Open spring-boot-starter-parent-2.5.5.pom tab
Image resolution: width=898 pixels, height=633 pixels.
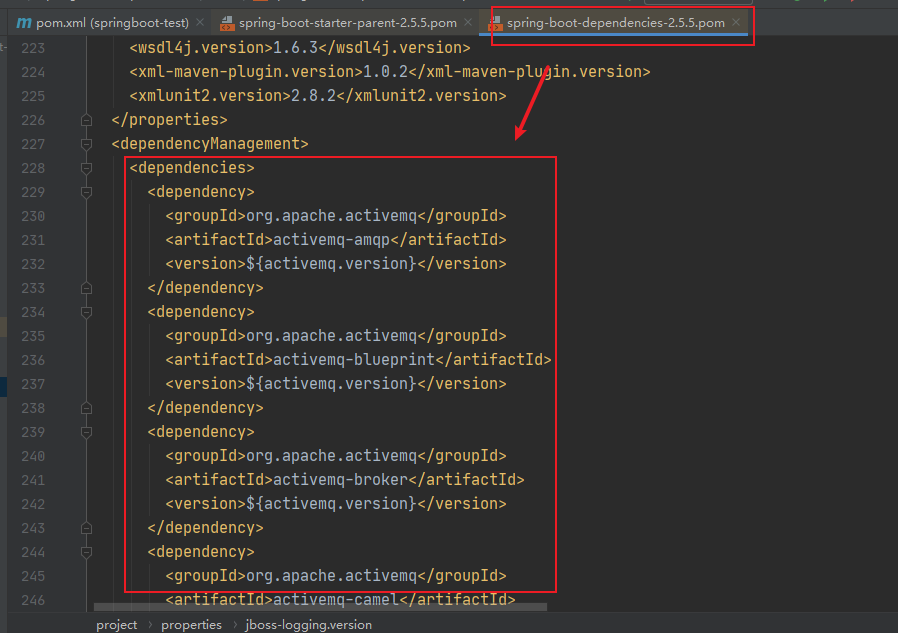(348, 23)
